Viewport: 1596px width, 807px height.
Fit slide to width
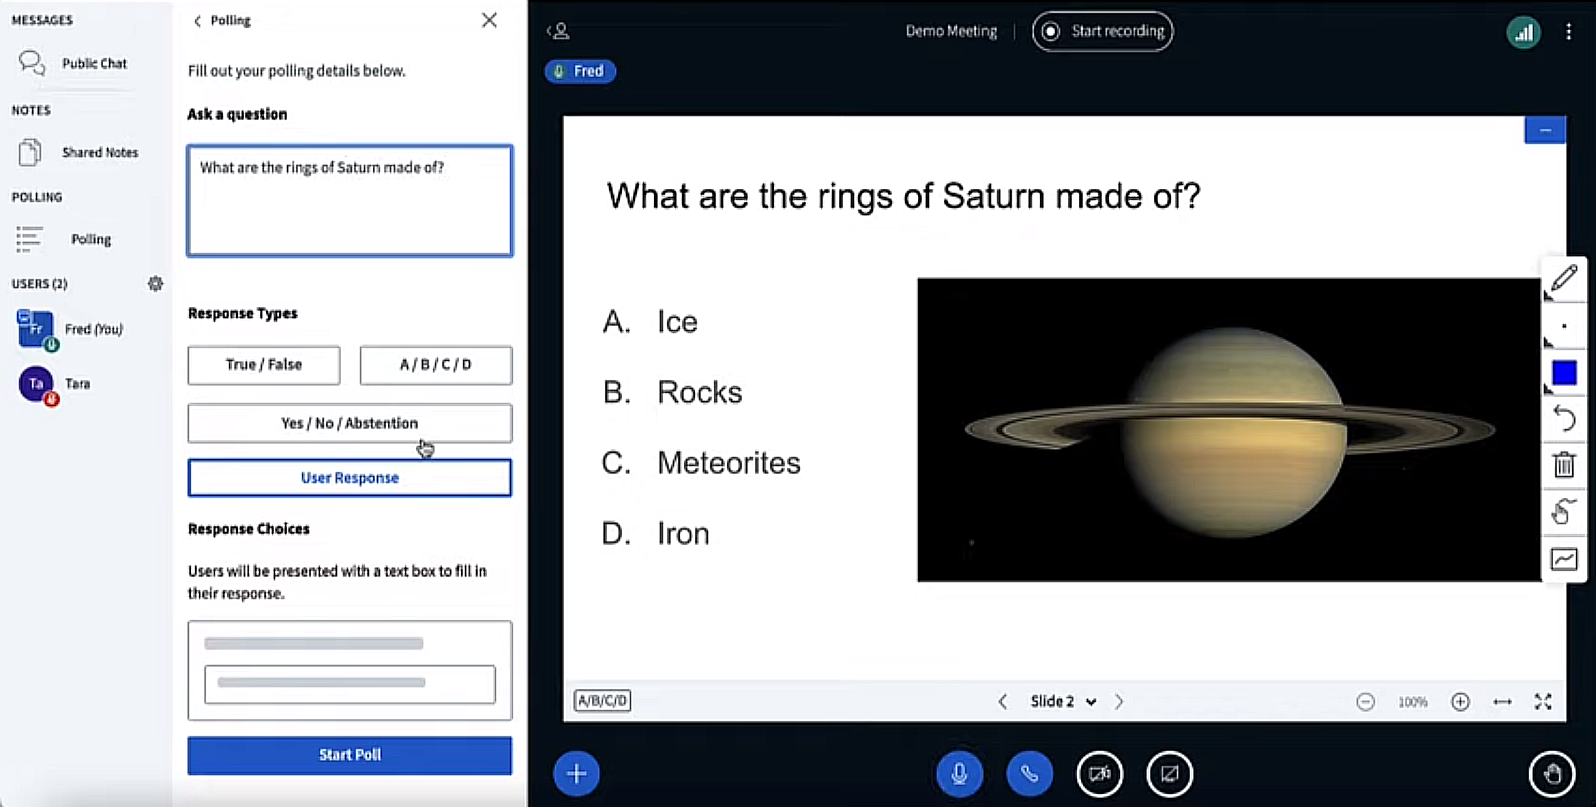coord(1502,702)
